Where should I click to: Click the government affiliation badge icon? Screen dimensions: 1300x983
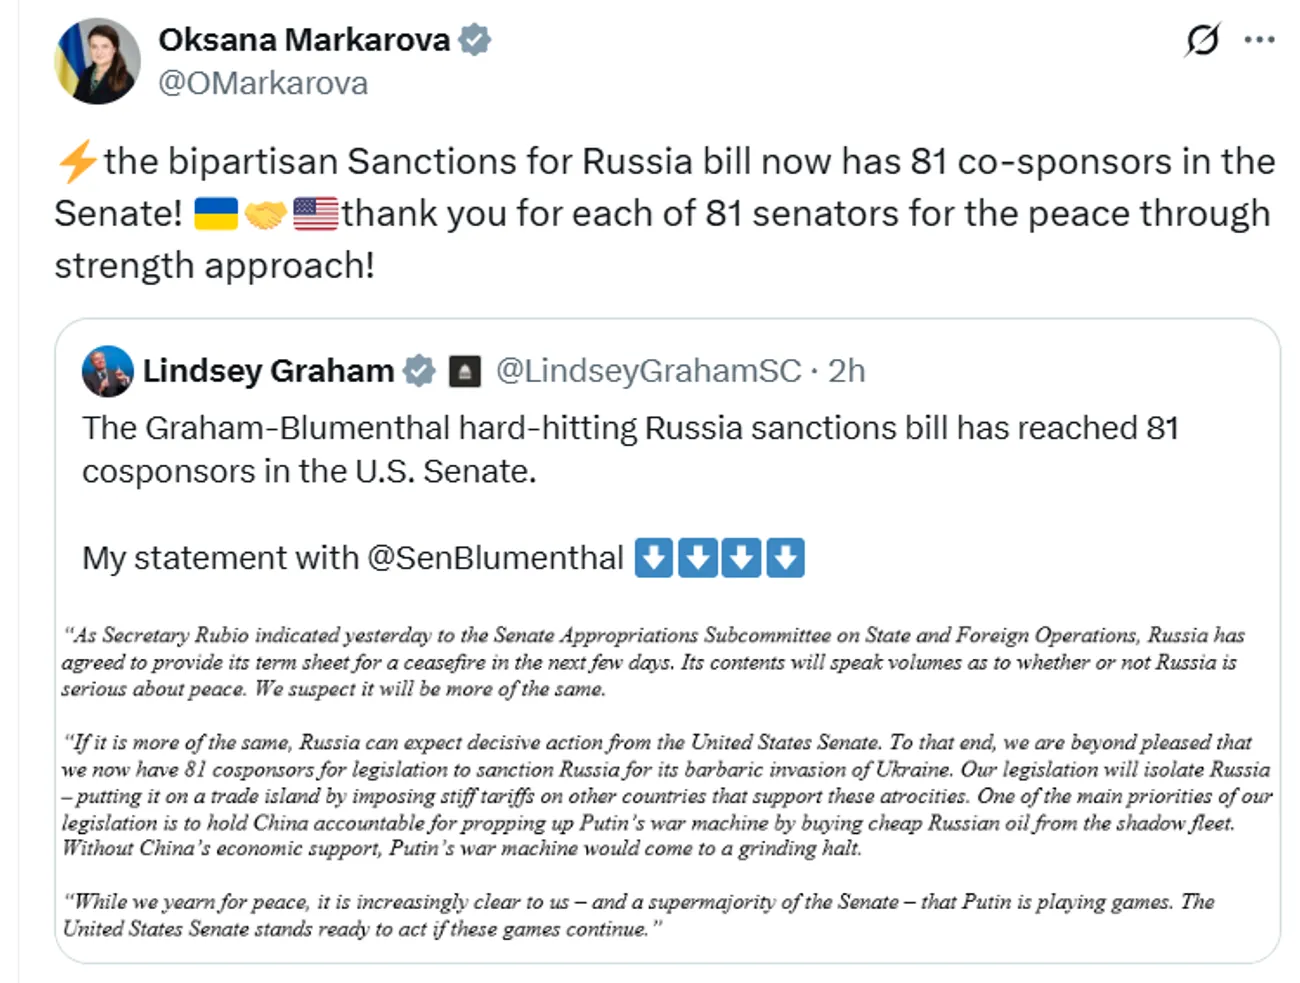click(x=464, y=371)
